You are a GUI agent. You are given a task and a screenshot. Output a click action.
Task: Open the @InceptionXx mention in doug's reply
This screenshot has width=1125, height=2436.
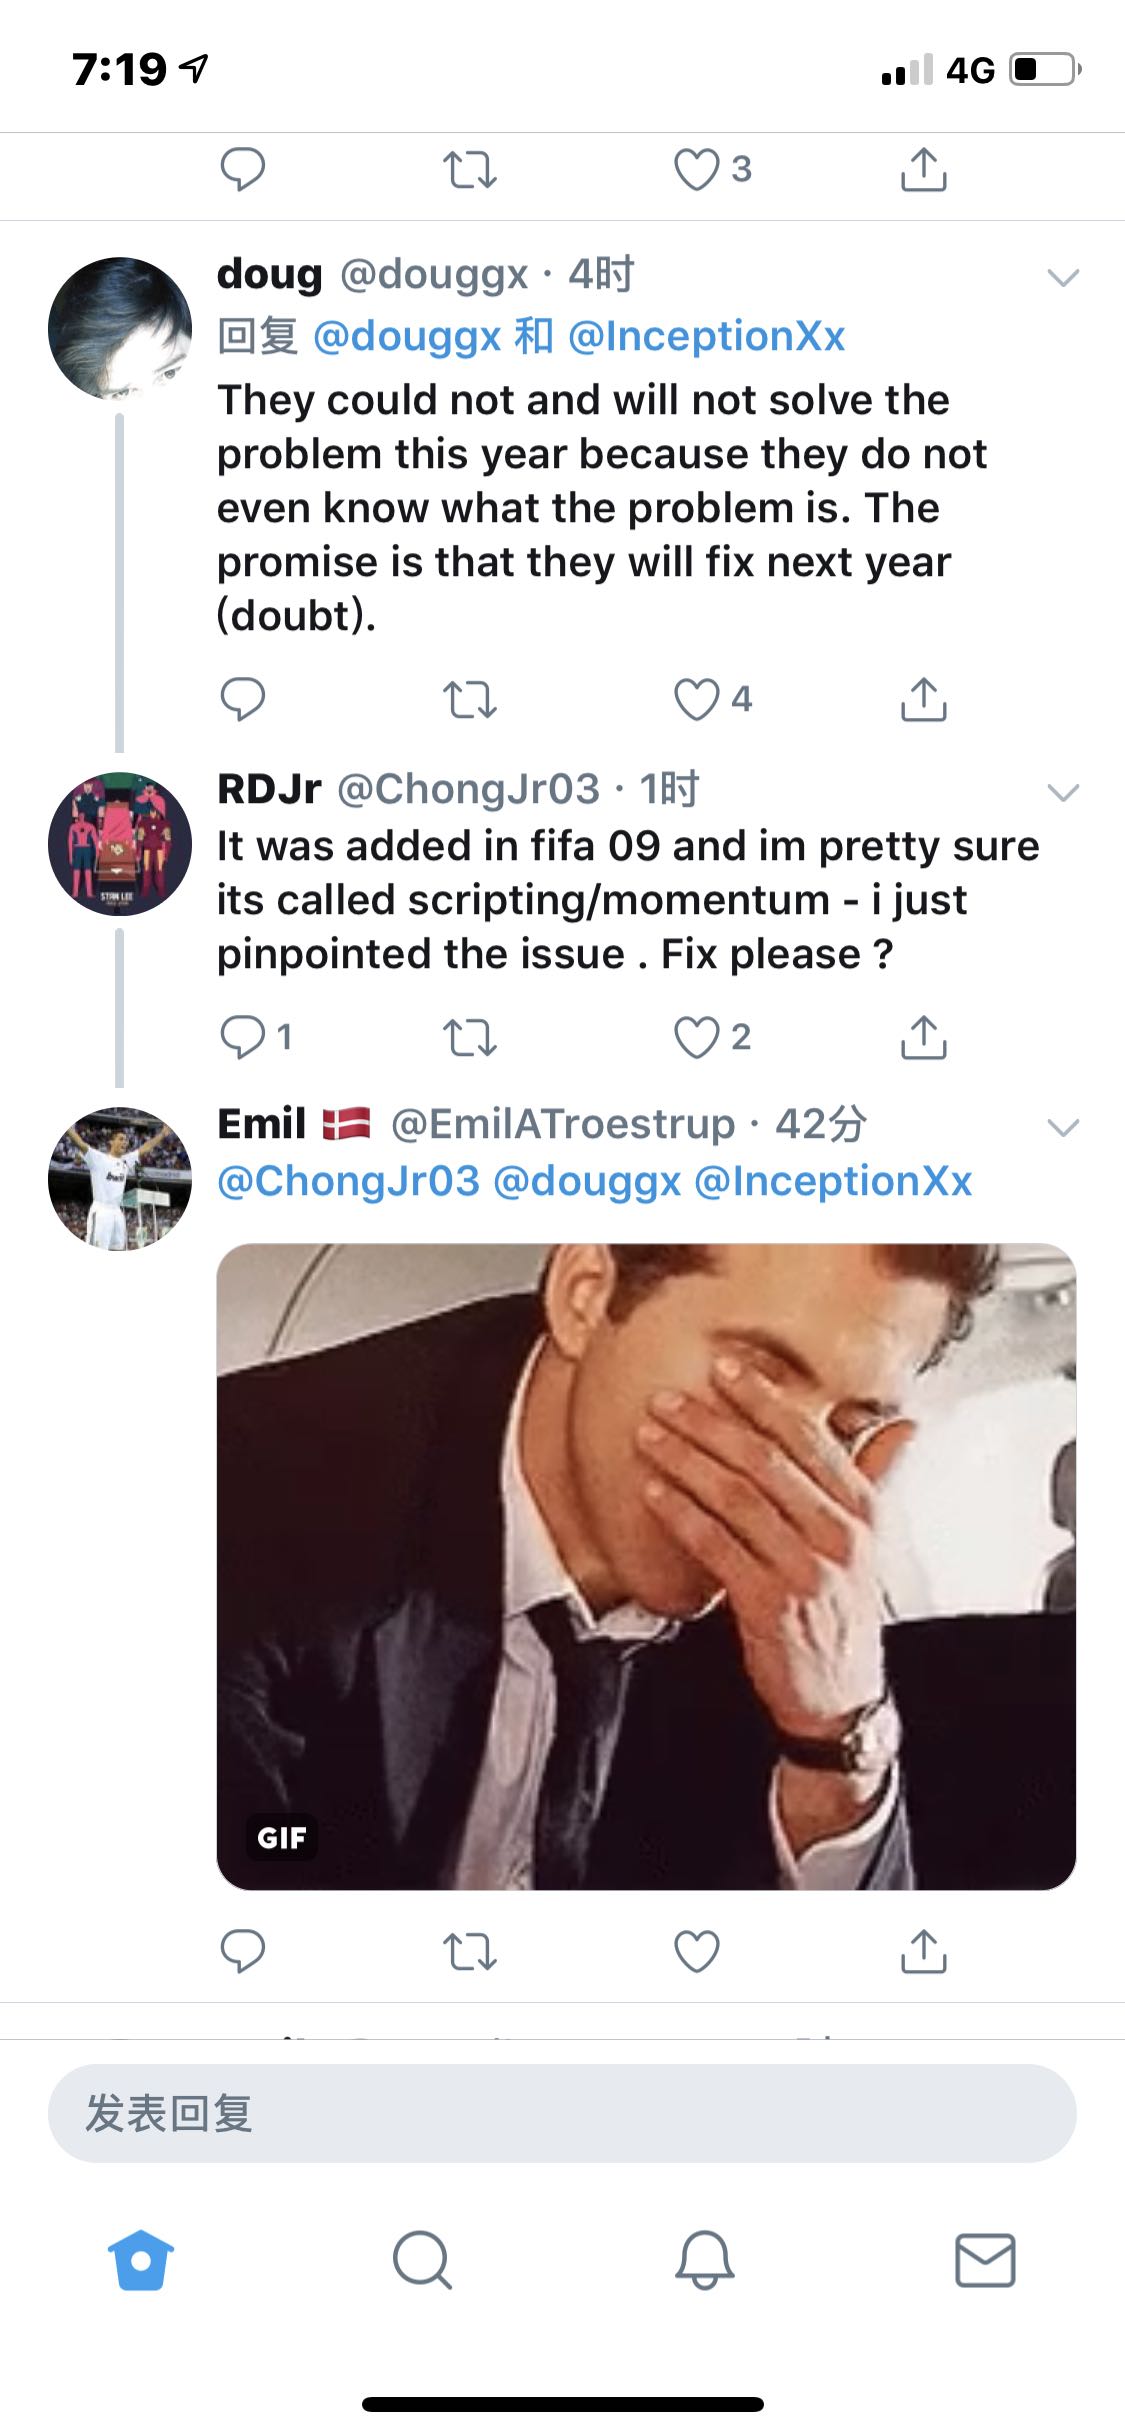pyautogui.click(x=706, y=336)
